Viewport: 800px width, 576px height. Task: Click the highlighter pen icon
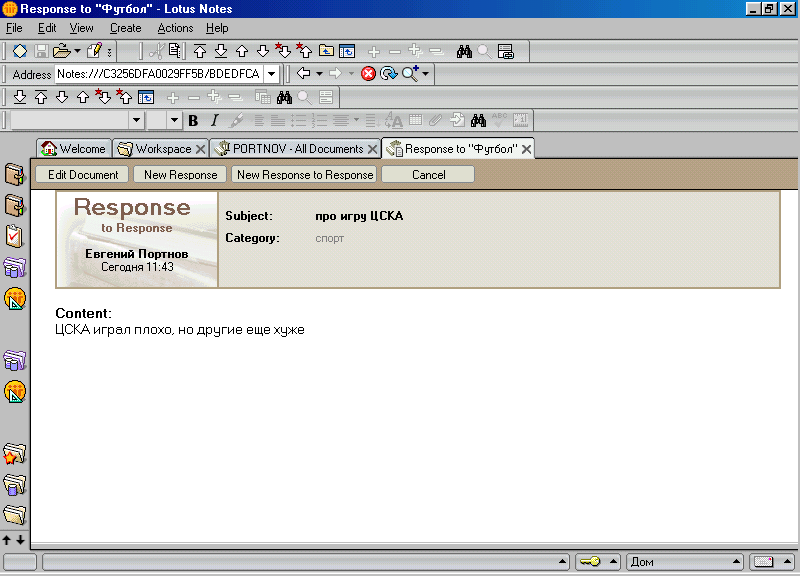pyautogui.click(x=236, y=120)
